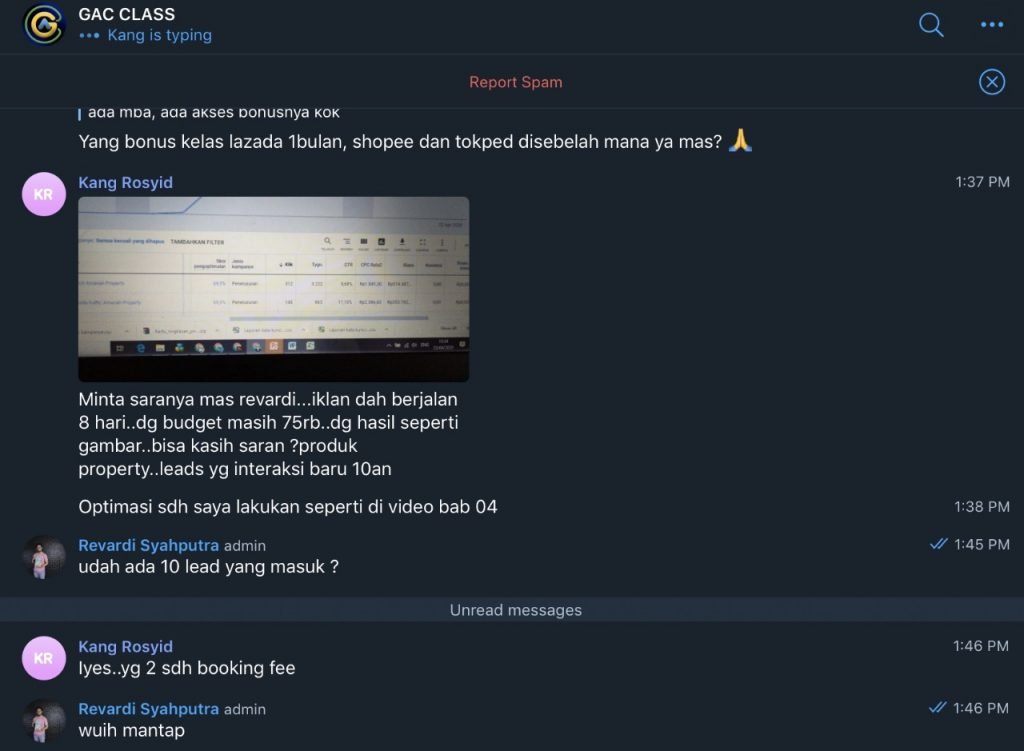
Task: Open the GAC CLASS group logo avatar
Action: [44, 25]
